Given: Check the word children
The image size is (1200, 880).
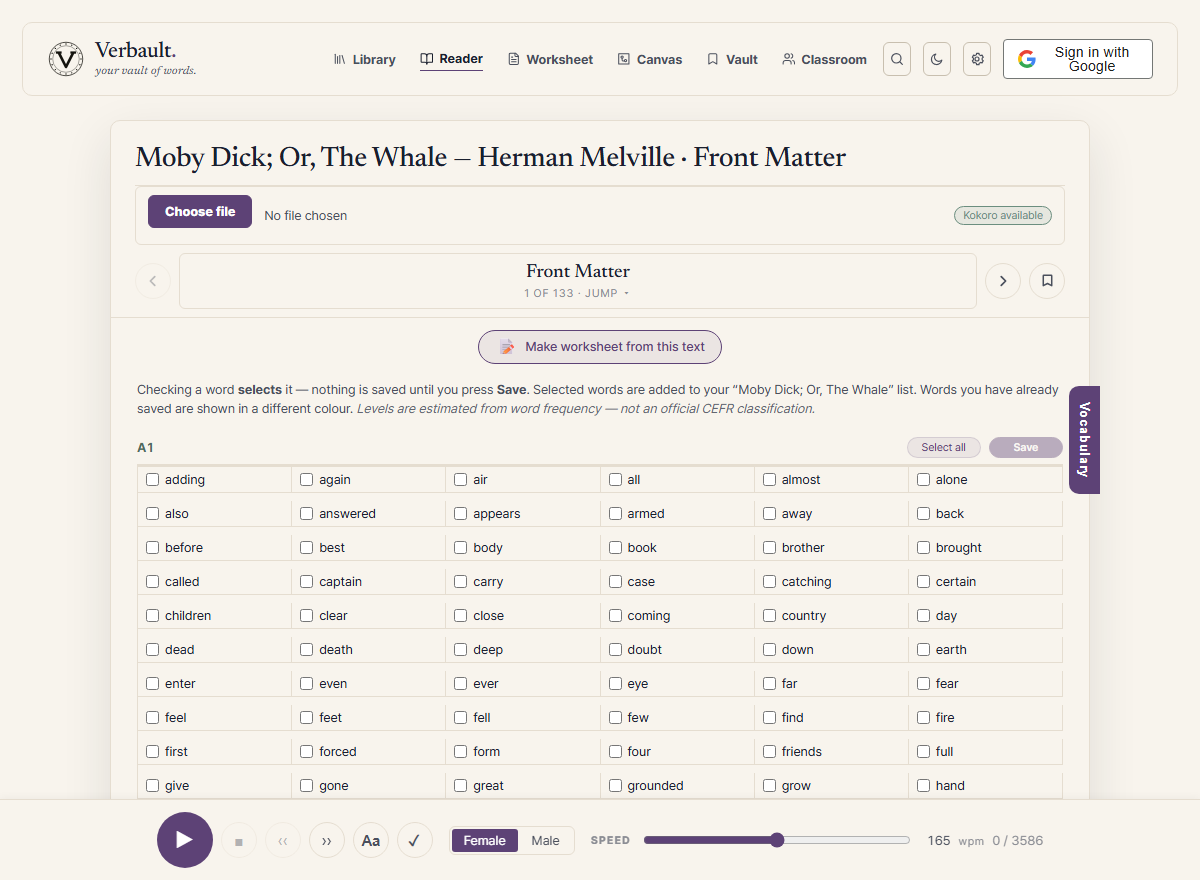Looking at the screenshot, I should coord(153,616).
